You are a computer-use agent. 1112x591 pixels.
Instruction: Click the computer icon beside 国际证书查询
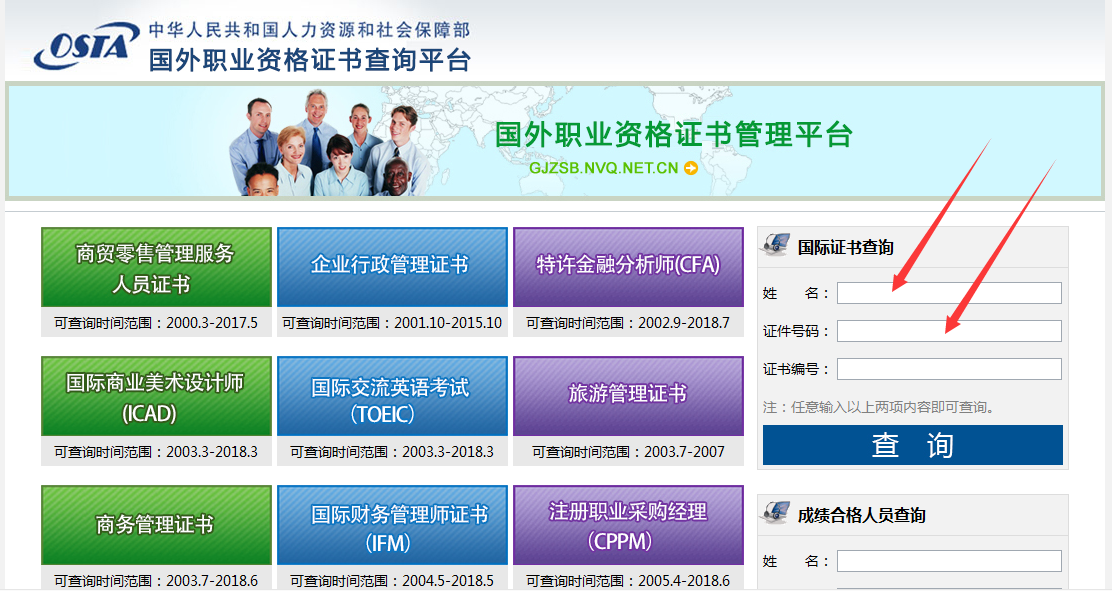coord(776,246)
